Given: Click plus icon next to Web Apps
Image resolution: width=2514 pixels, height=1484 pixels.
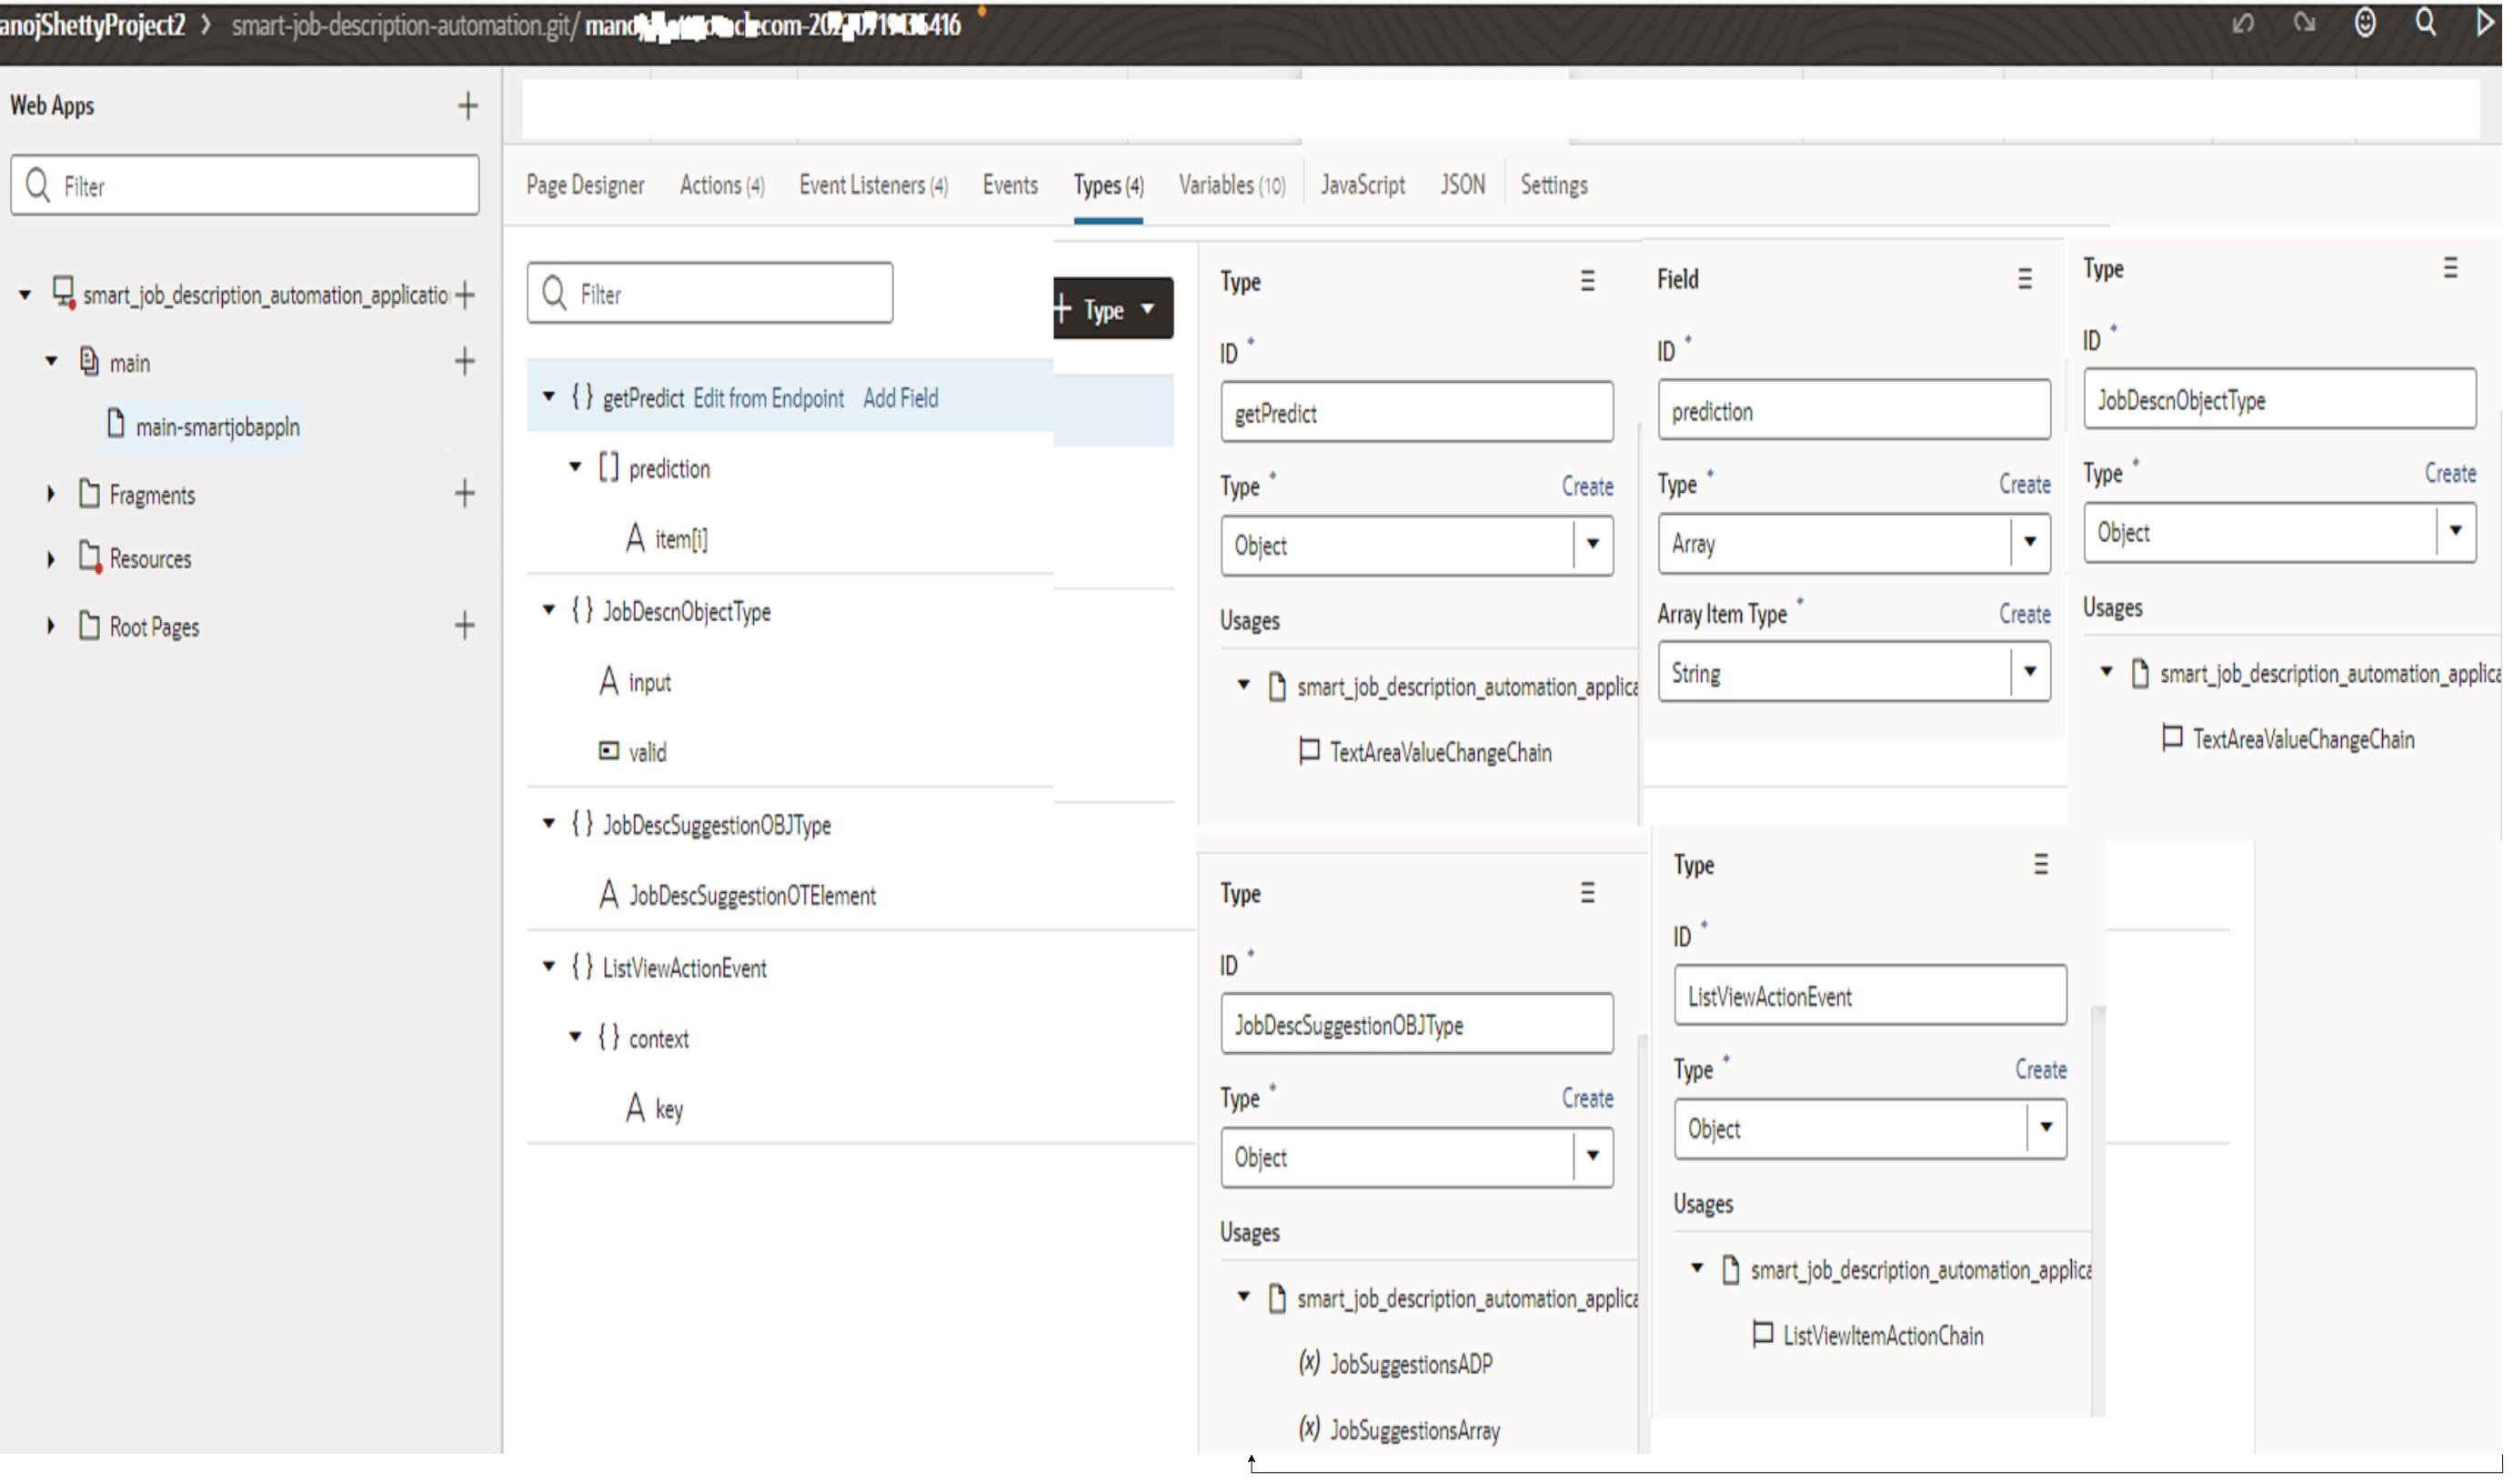Looking at the screenshot, I should pyautogui.click(x=467, y=106).
